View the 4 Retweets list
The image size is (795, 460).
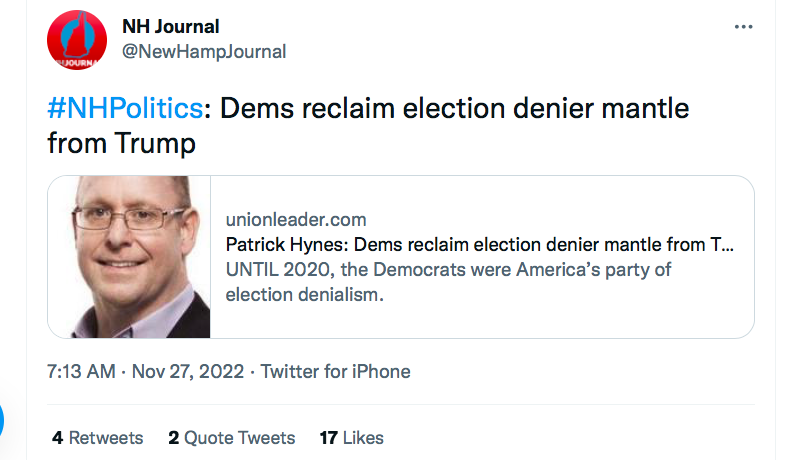tap(98, 438)
